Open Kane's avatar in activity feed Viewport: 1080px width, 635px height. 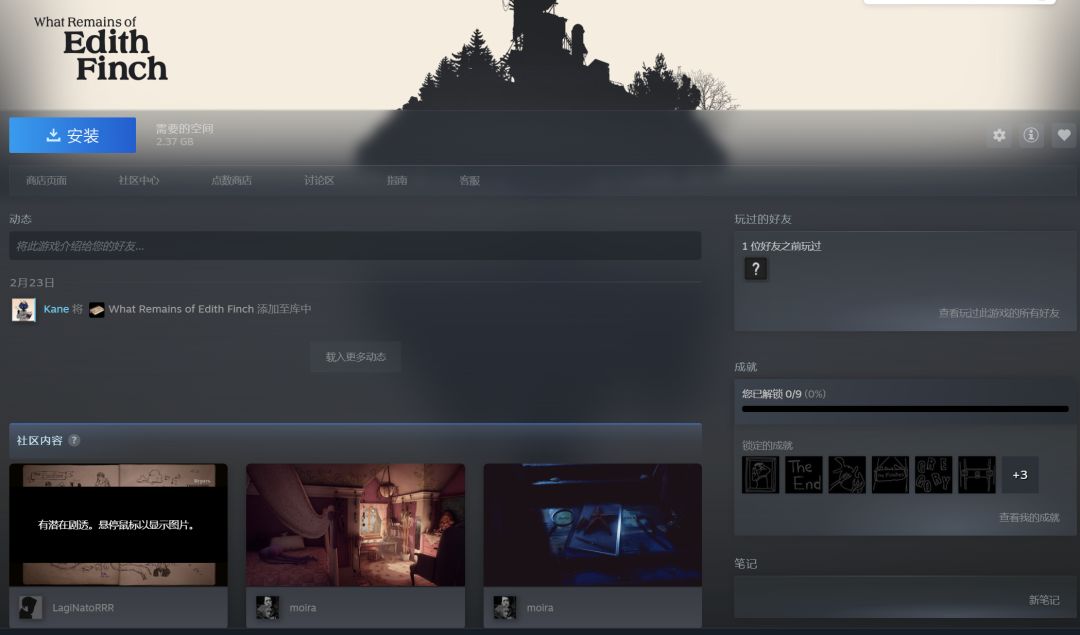[23, 309]
